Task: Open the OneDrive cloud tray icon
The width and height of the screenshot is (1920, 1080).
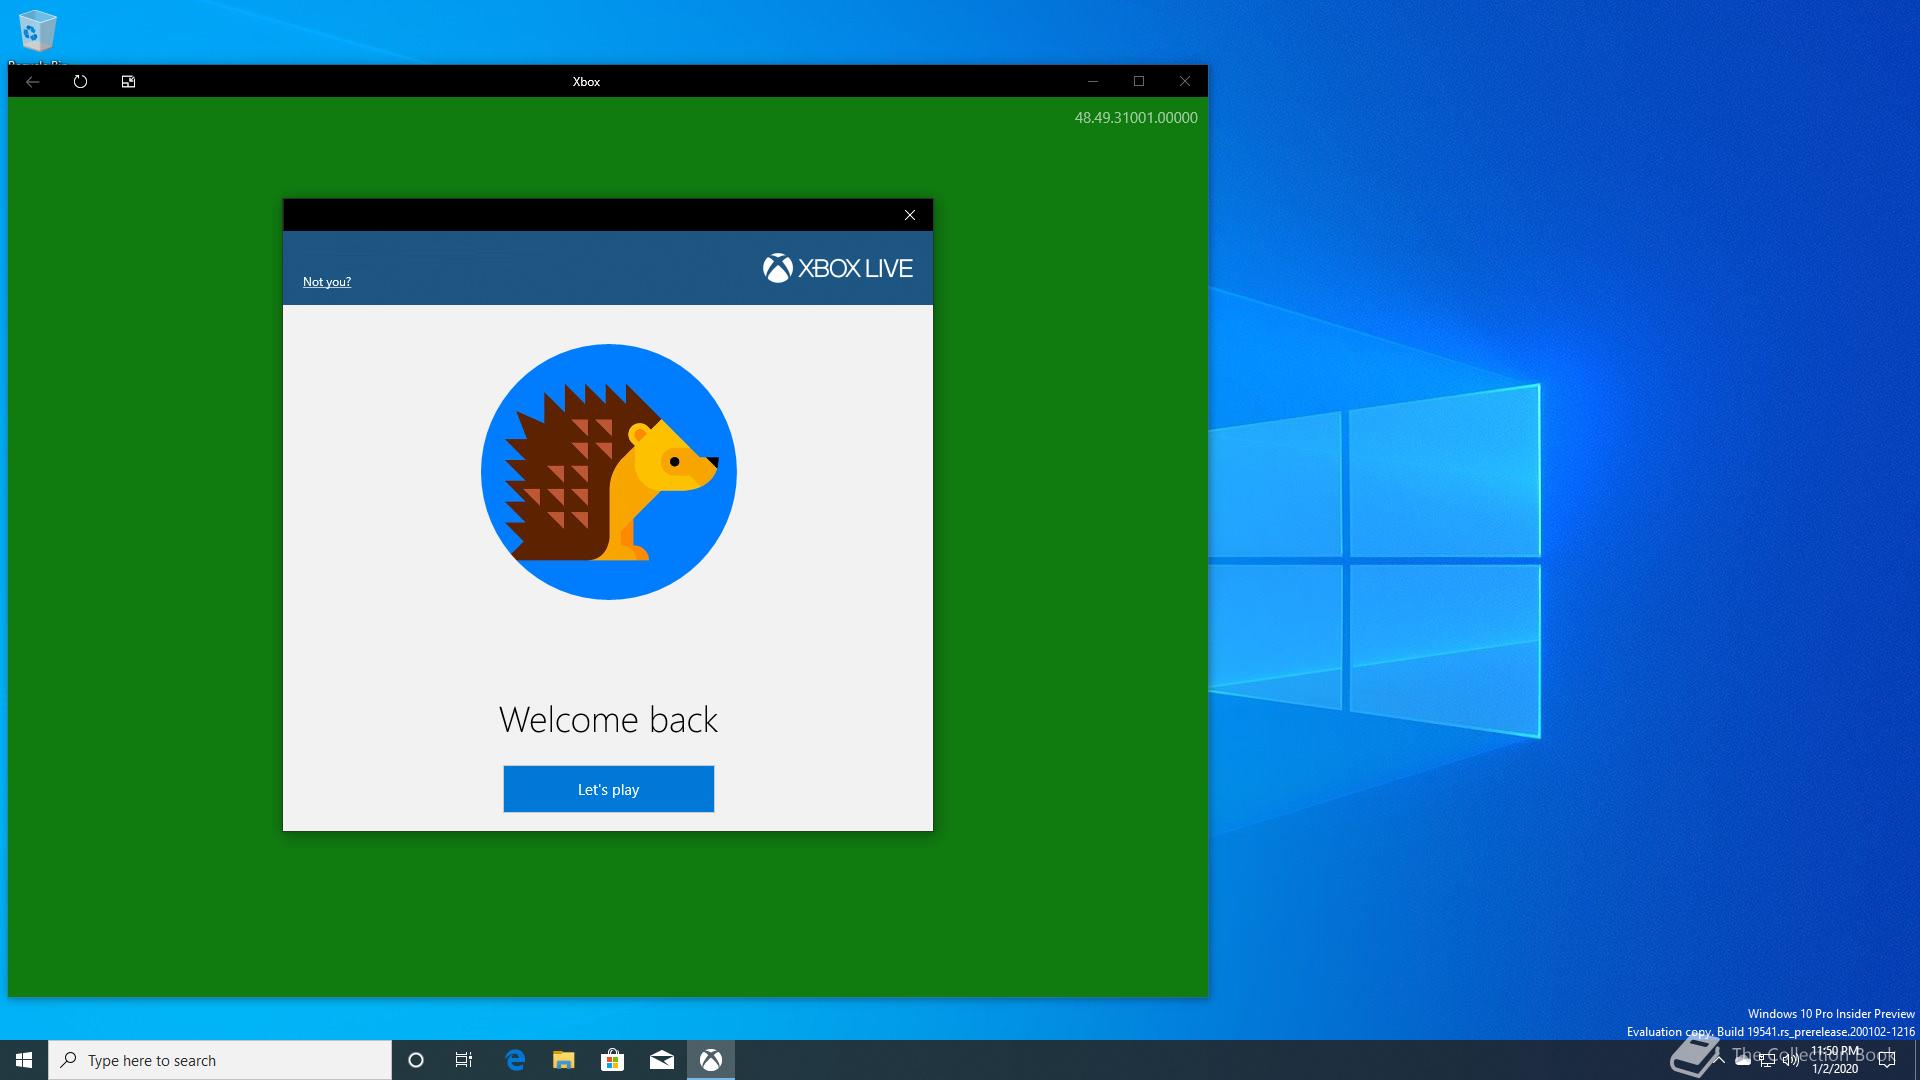Action: (1743, 1060)
